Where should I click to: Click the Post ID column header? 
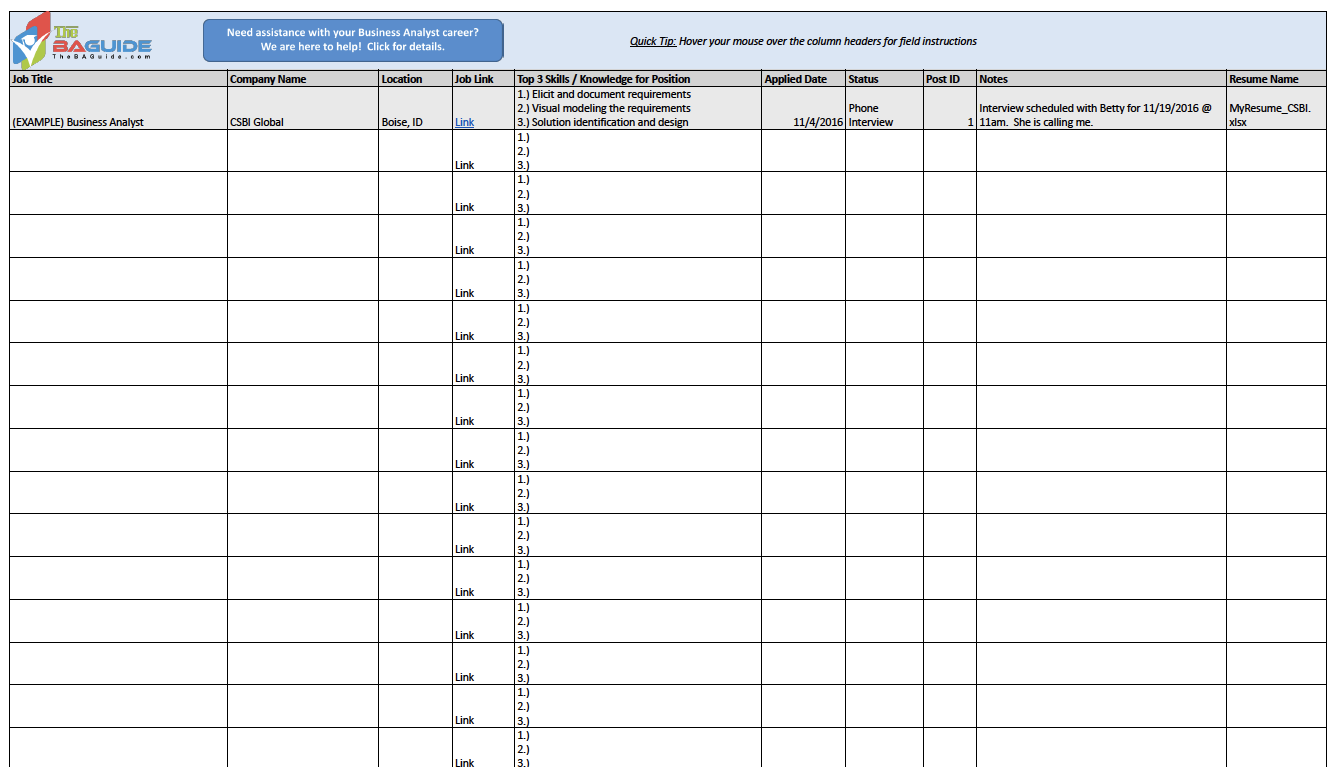click(x=949, y=79)
